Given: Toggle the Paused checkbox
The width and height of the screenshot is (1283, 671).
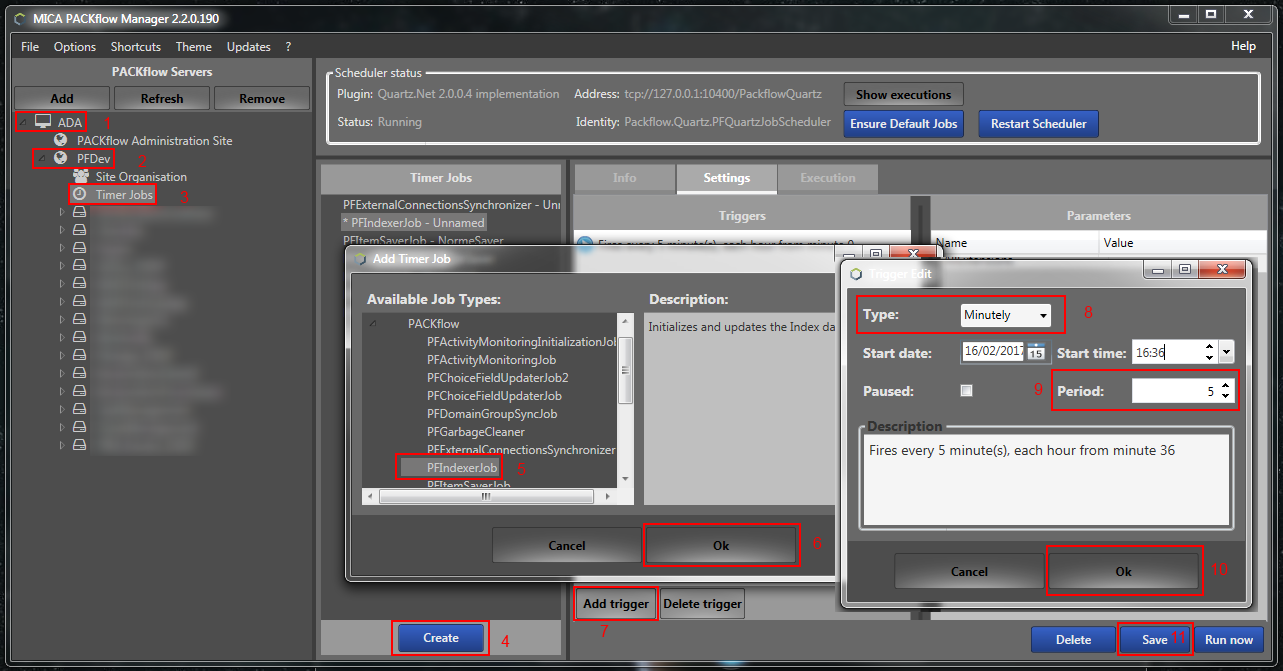Looking at the screenshot, I should click(966, 391).
